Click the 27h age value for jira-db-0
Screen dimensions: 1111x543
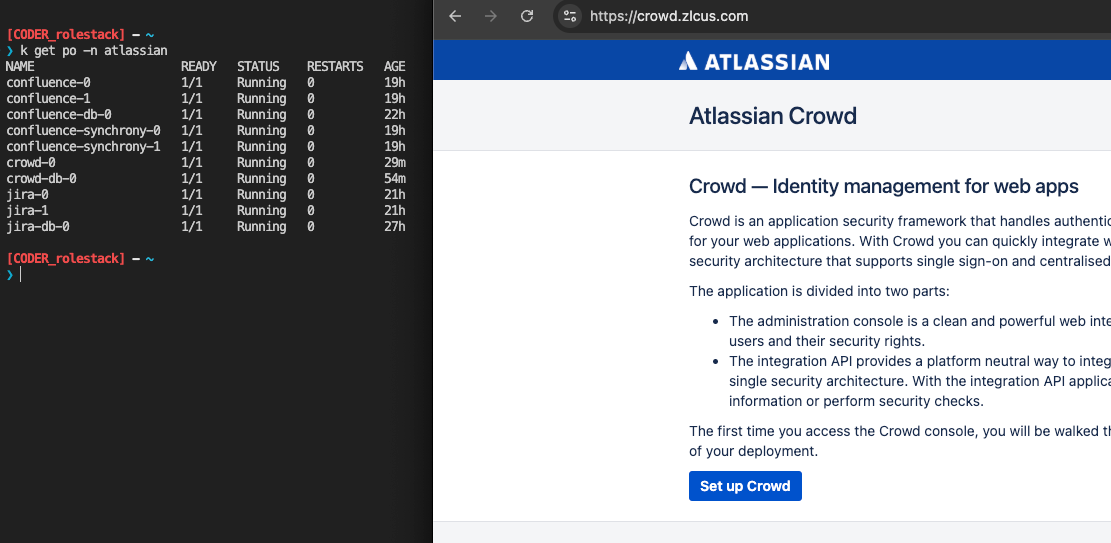(x=395, y=227)
